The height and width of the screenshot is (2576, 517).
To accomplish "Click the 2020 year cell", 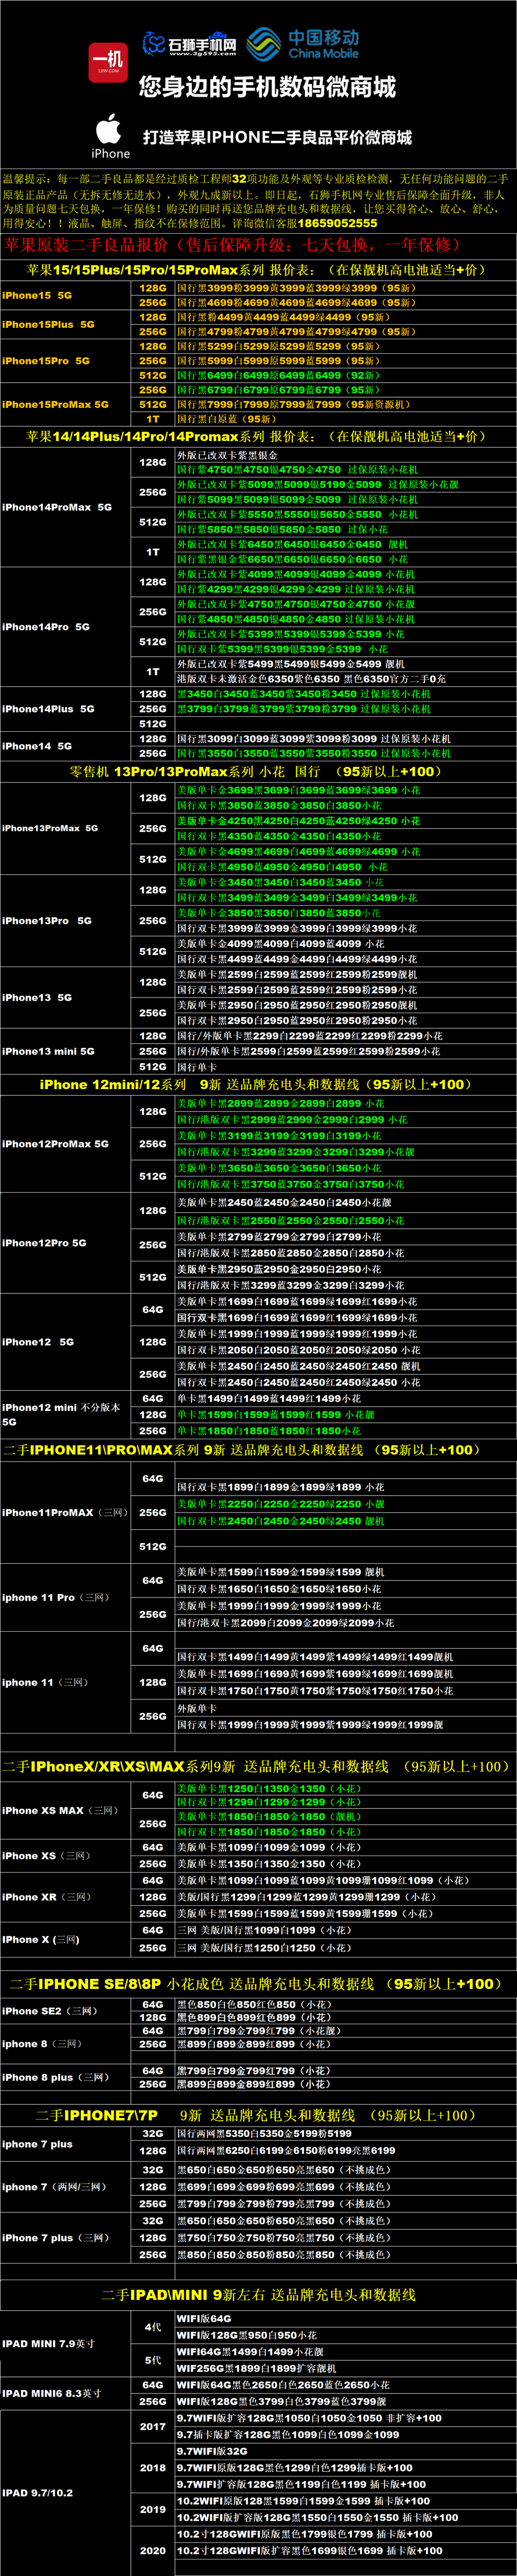I will 153,2550.
